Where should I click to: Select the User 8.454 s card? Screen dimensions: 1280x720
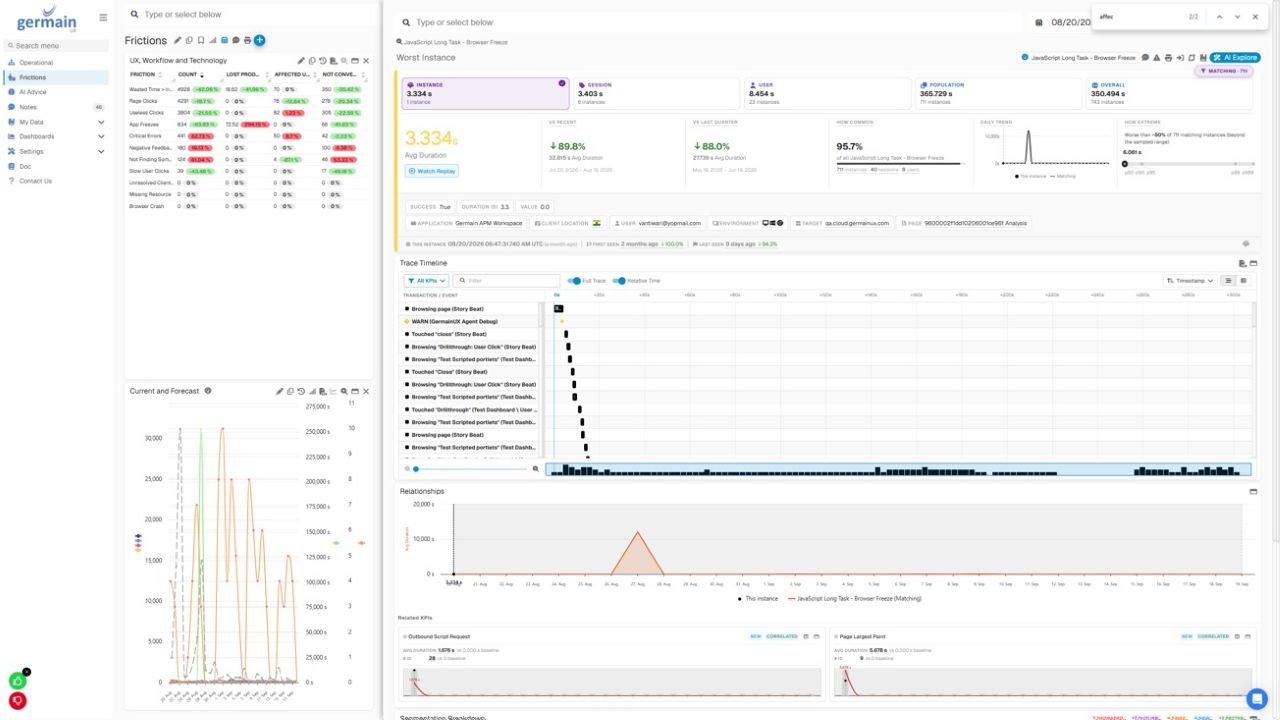click(x=826, y=93)
